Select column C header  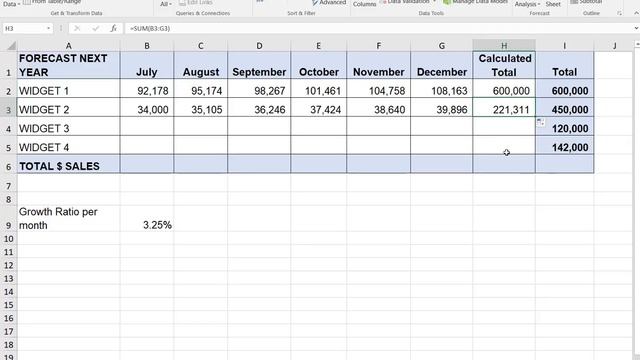[x=200, y=45]
